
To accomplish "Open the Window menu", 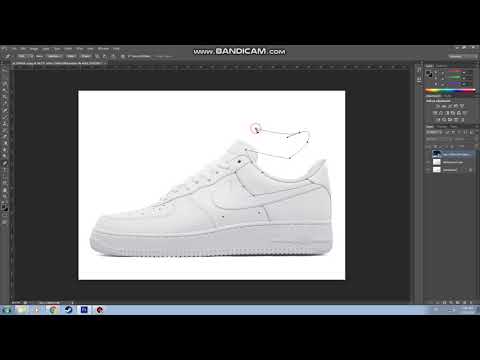I will click(x=103, y=49).
